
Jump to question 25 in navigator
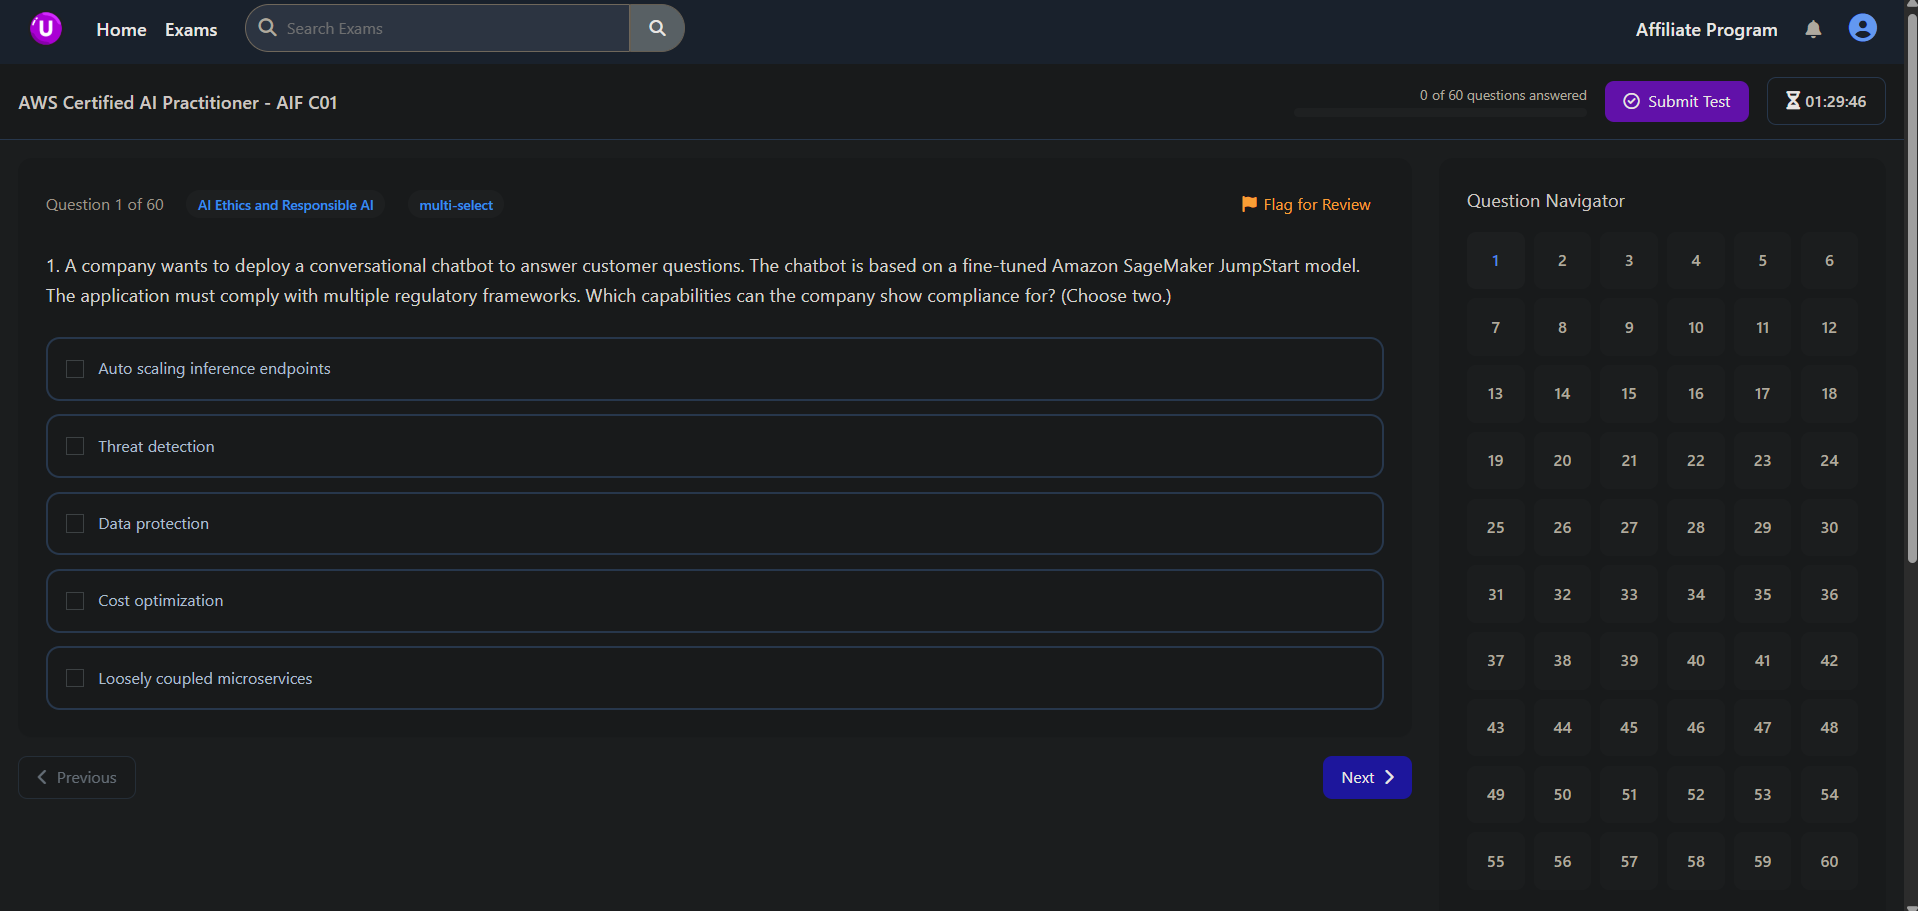pyautogui.click(x=1496, y=527)
